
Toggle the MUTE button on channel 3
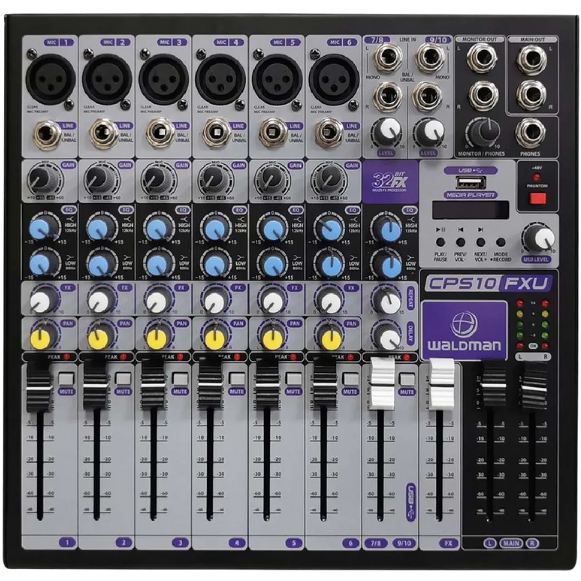point(180,379)
